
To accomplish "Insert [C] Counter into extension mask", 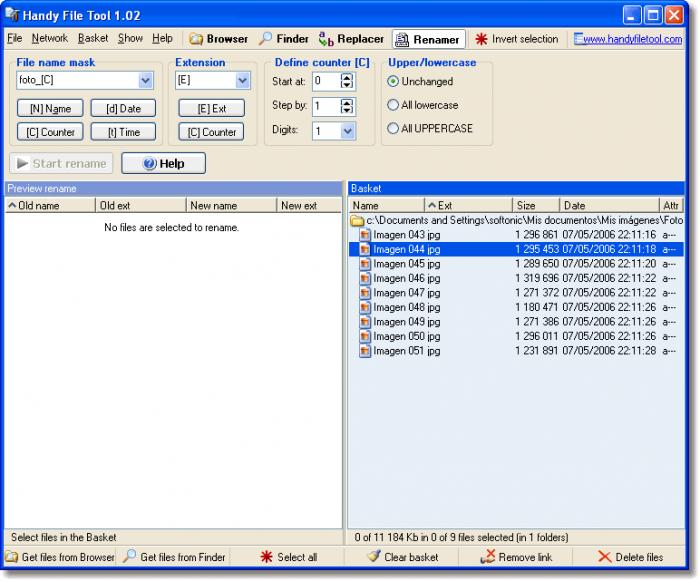I will (x=212, y=132).
